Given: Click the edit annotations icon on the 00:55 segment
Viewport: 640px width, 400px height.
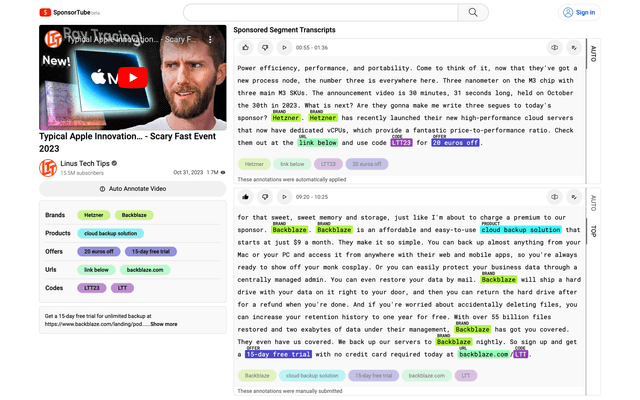Looking at the screenshot, I should [574, 48].
